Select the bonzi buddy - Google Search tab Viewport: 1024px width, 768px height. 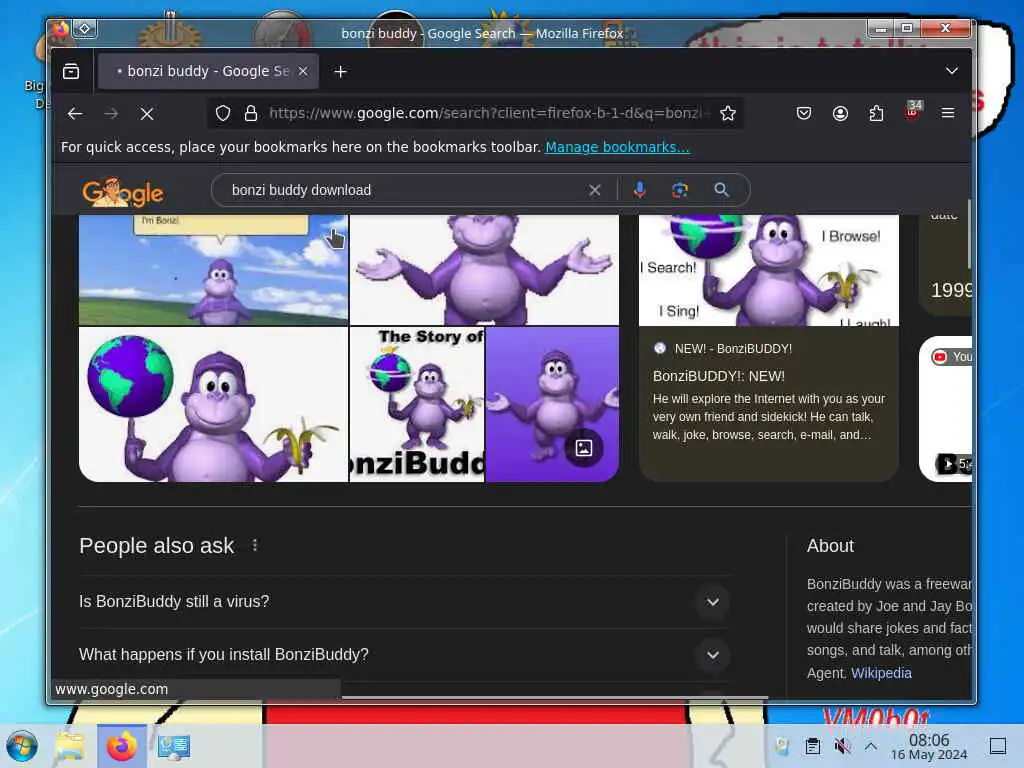click(208, 71)
